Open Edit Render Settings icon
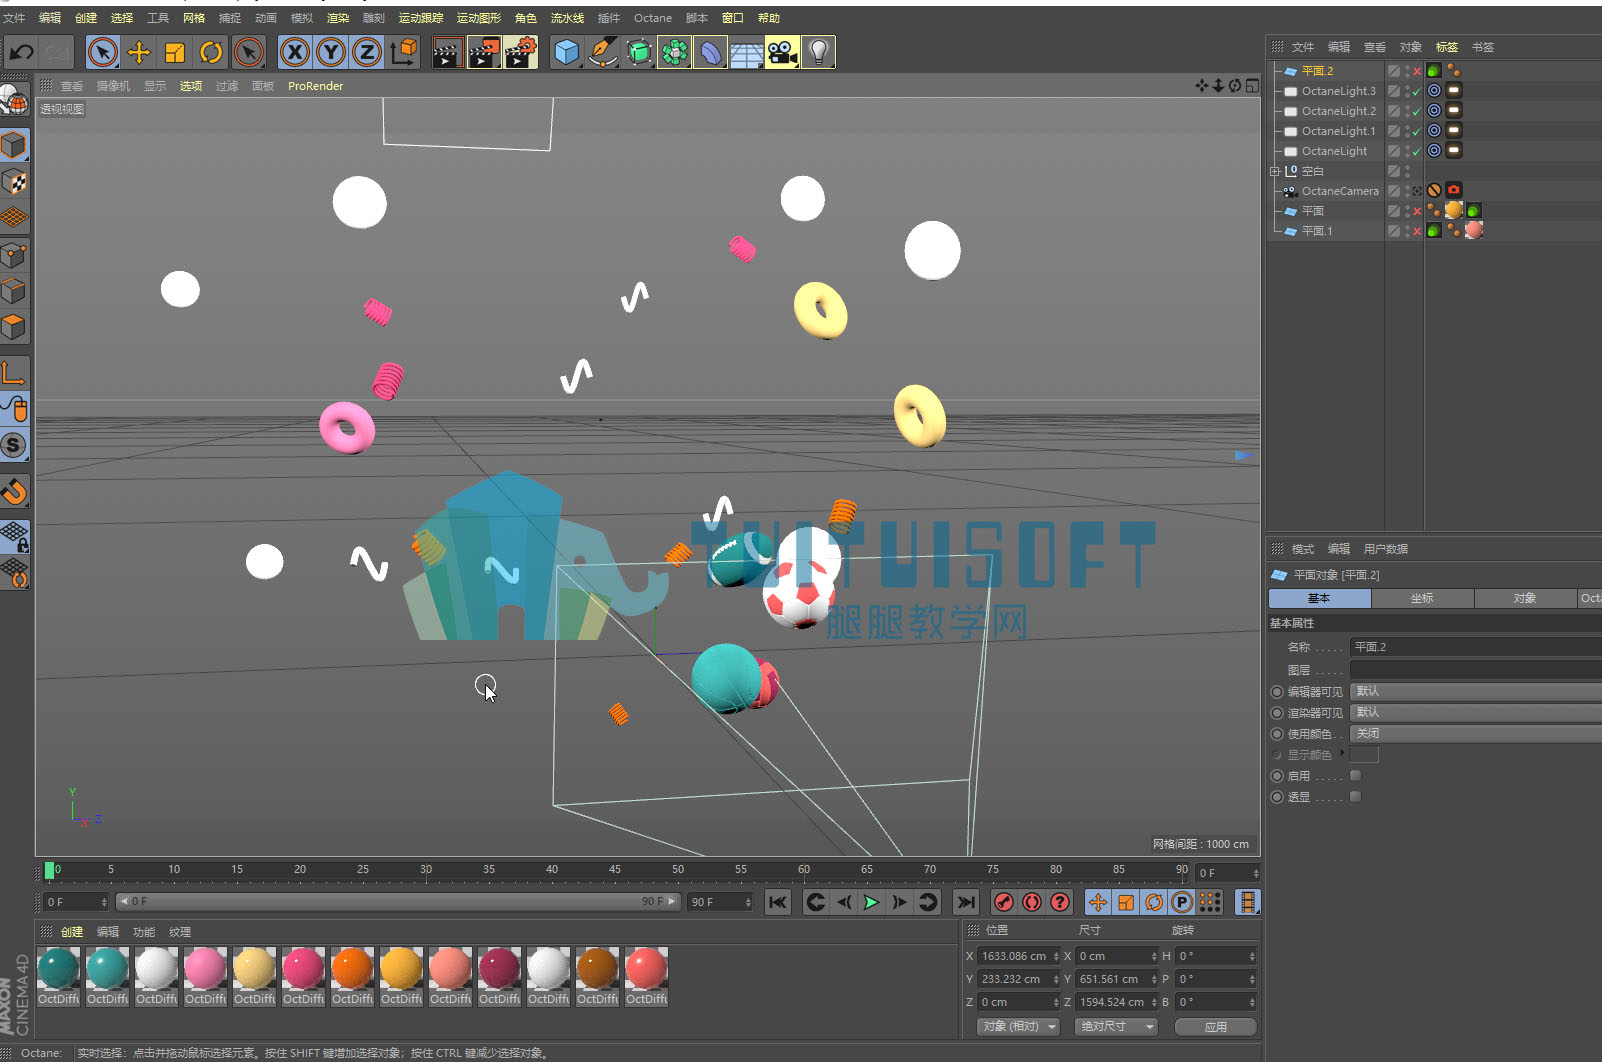 point(520,52)
